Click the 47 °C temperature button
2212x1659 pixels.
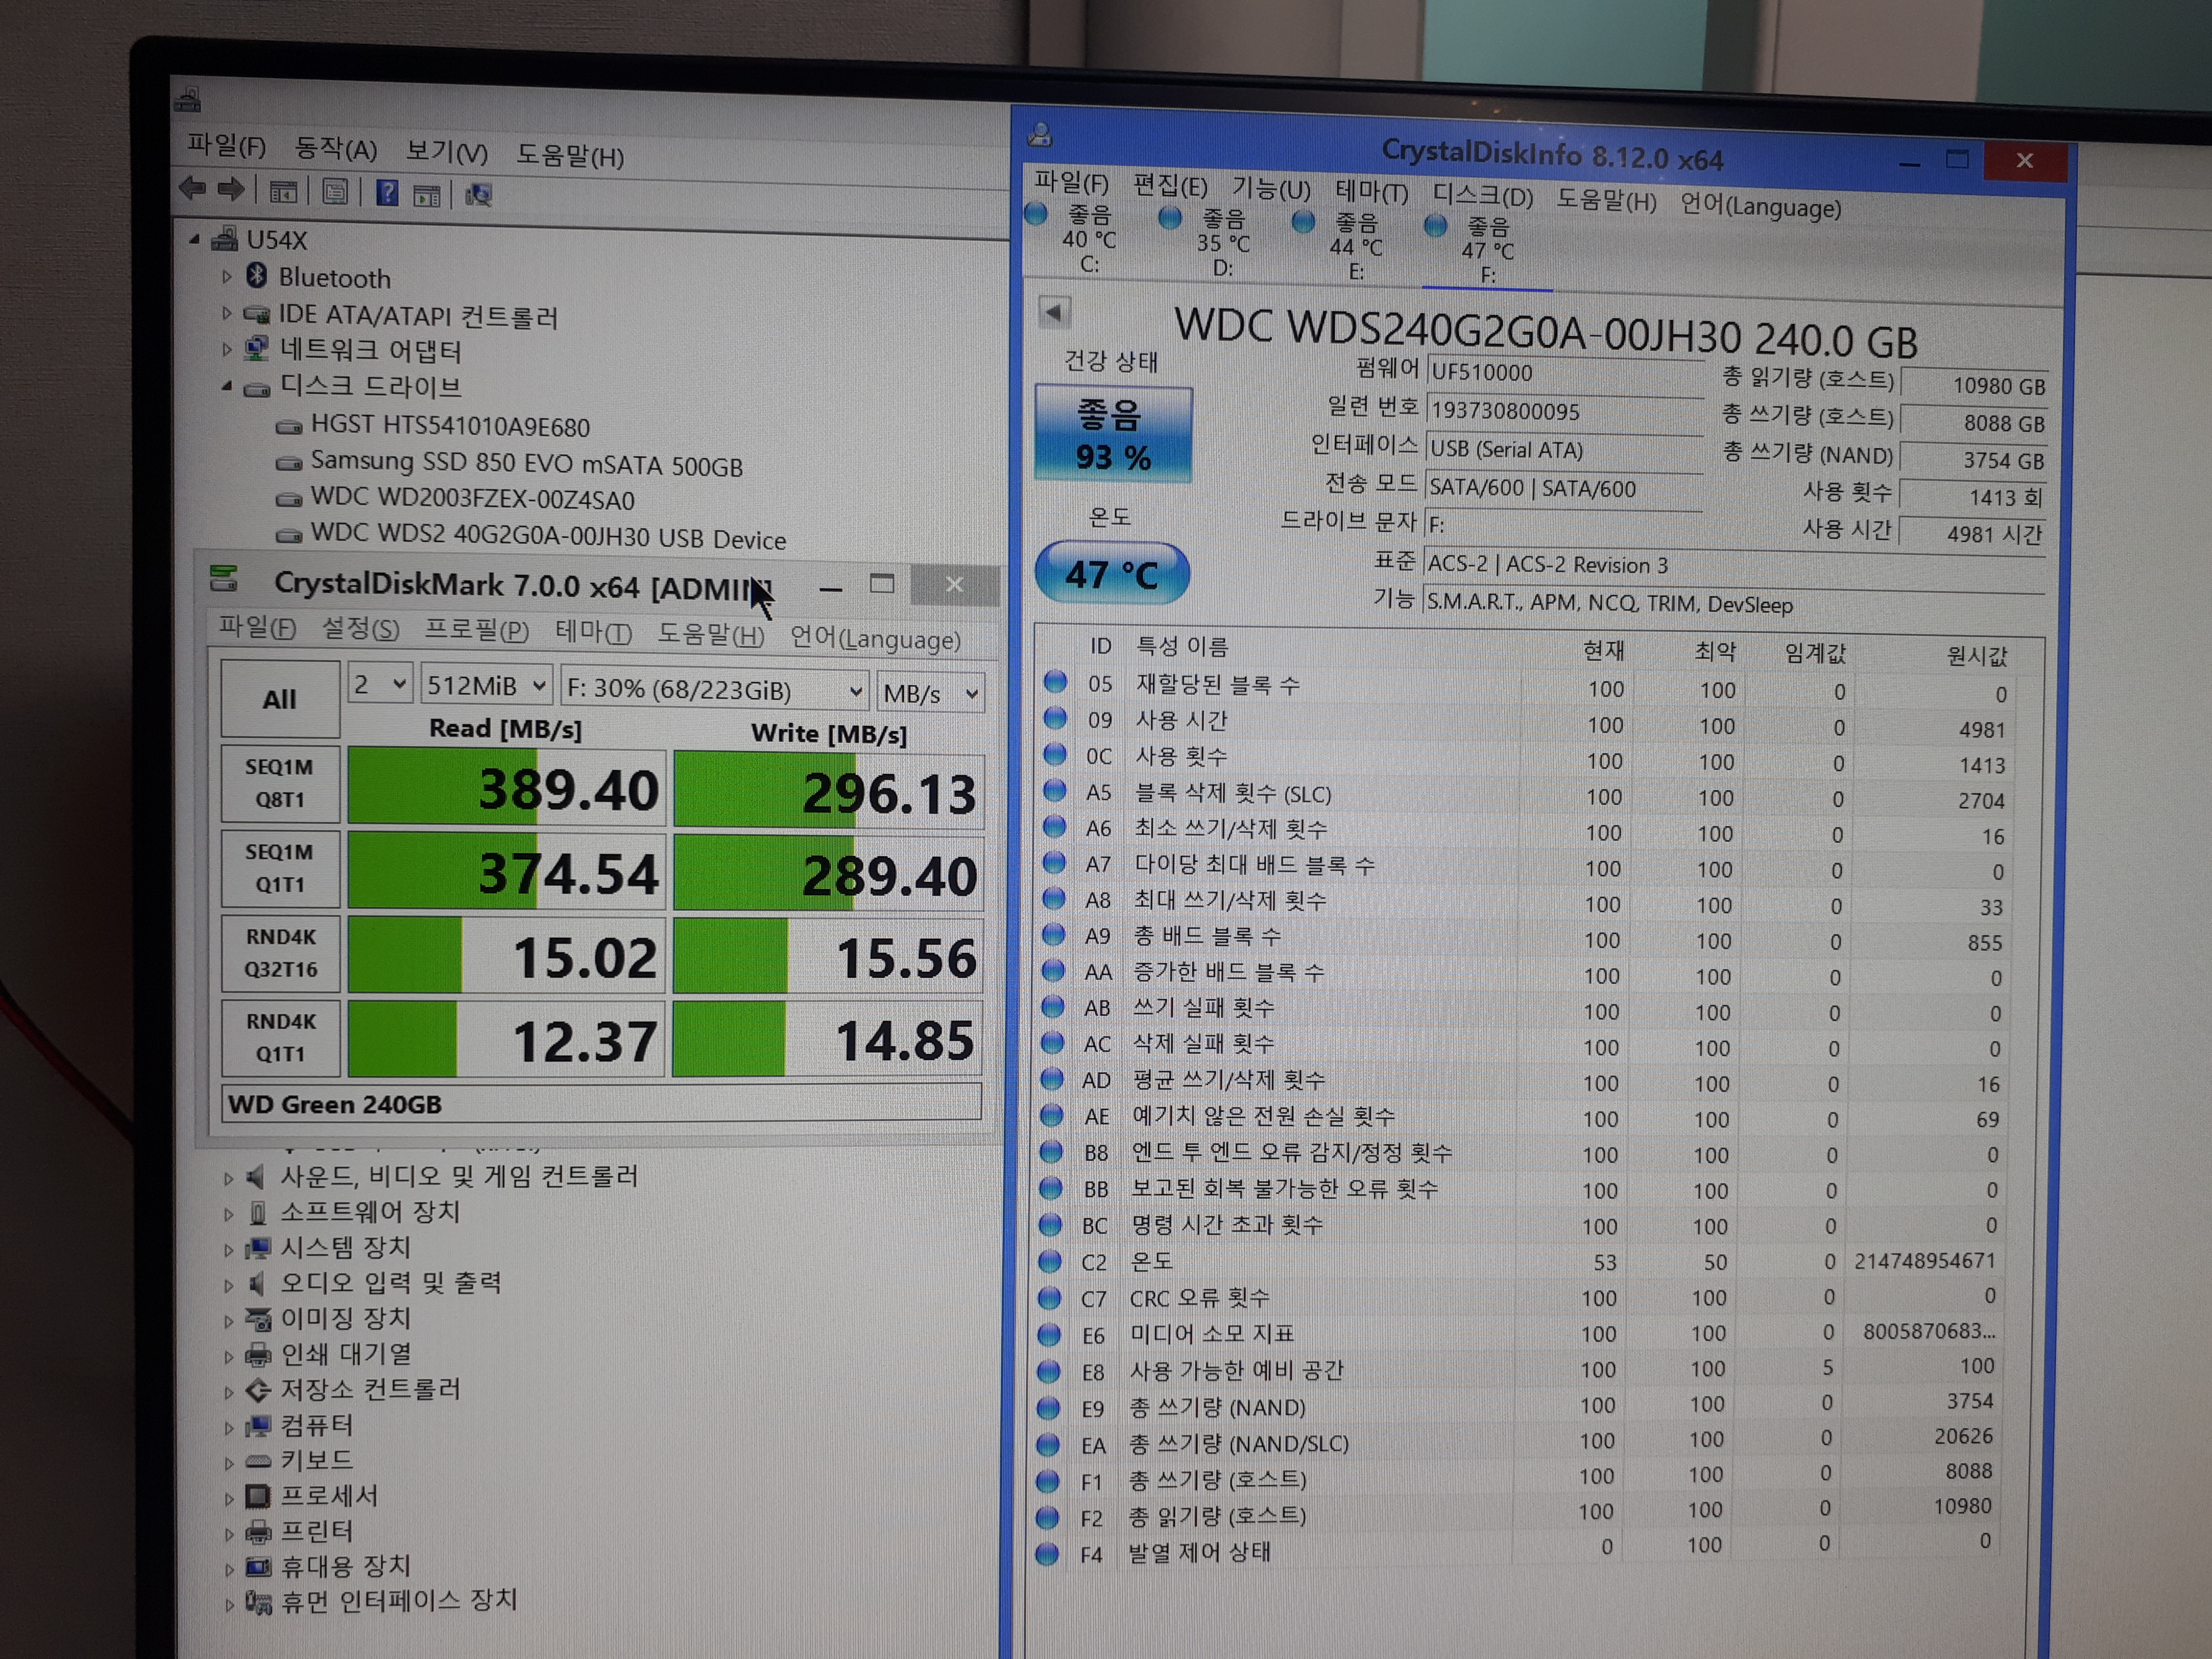tap(1111, 573)
